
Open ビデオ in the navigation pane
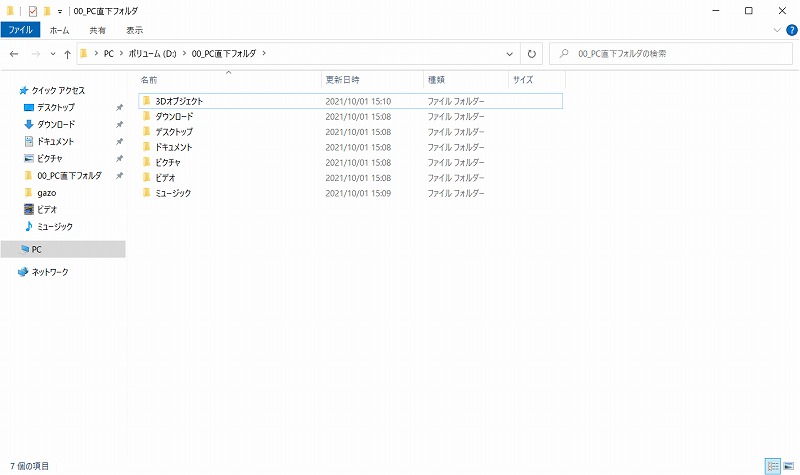pyautogui.click(x=47, y=210)
